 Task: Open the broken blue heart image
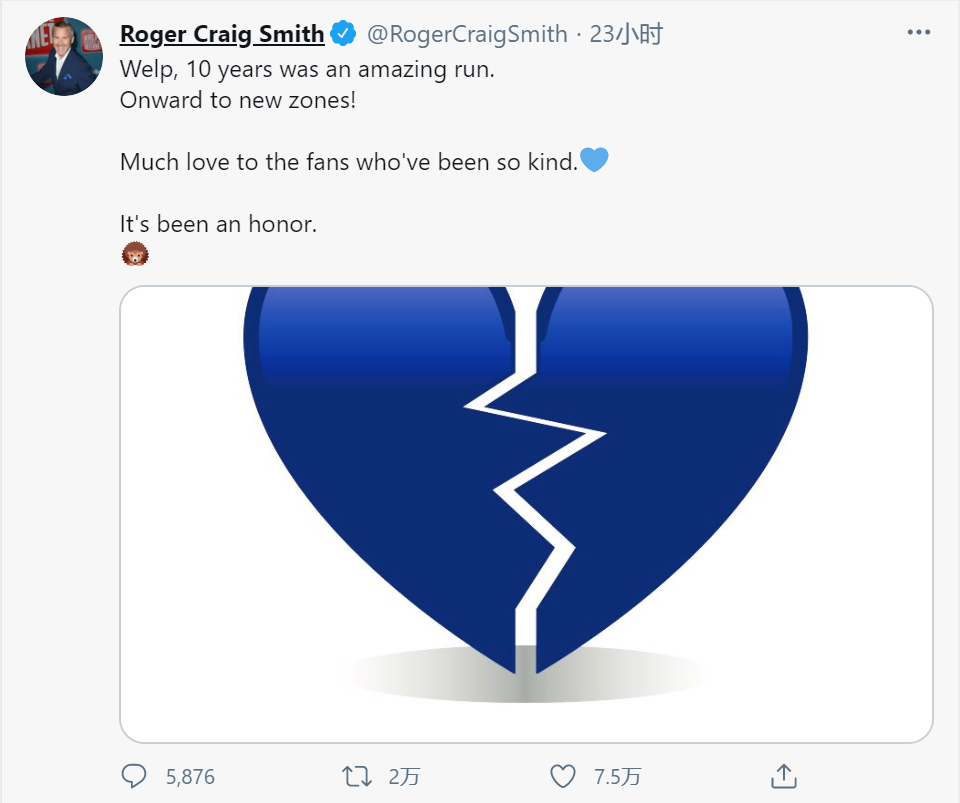point(526,514)
